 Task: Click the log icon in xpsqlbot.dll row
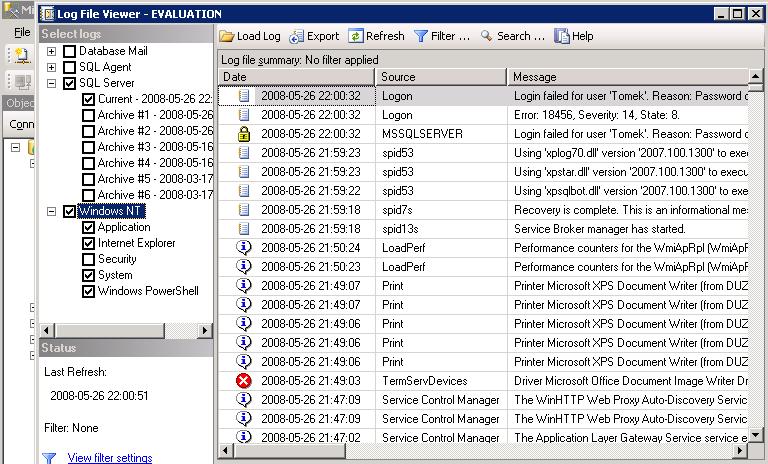pos(243,191)
